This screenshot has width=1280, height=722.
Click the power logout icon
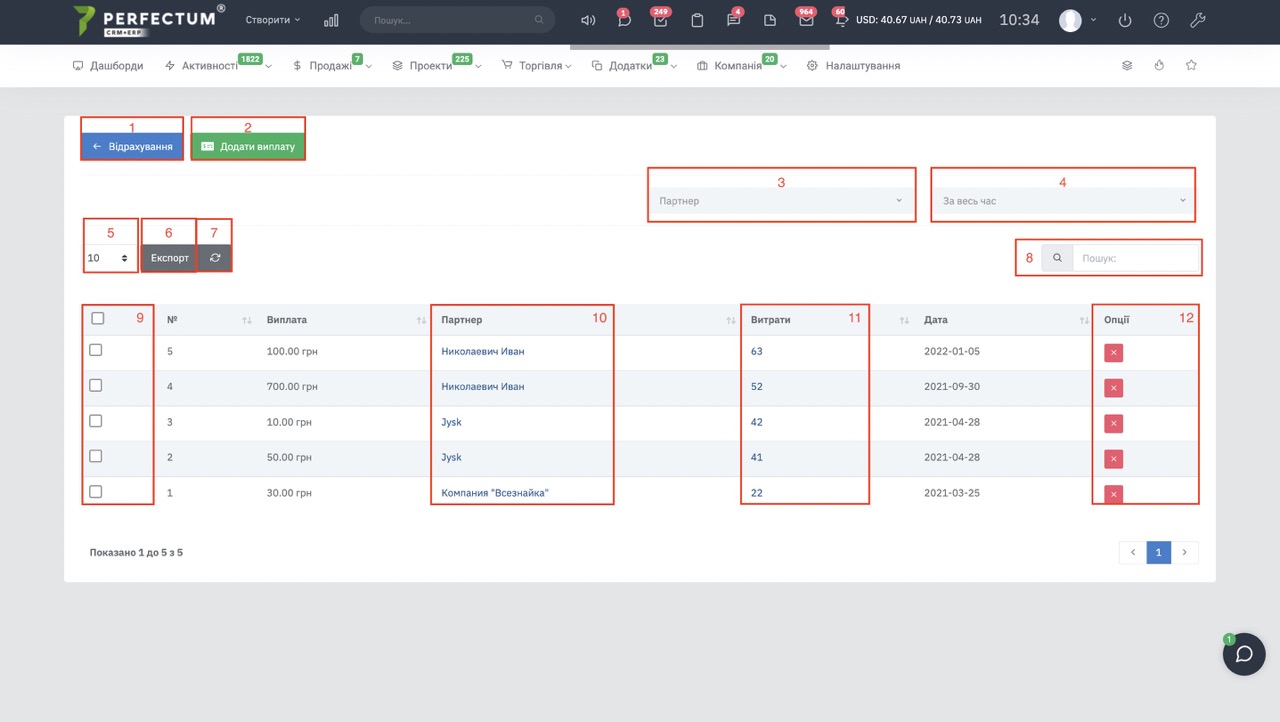[x=1125, y=20]
